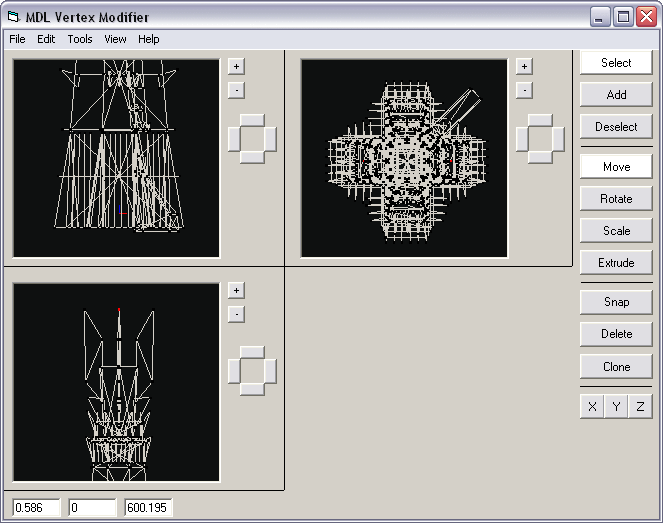The image size is (663, 523).
Task: Click the X coordinate field showing 0.586
Action: [37, 507]
